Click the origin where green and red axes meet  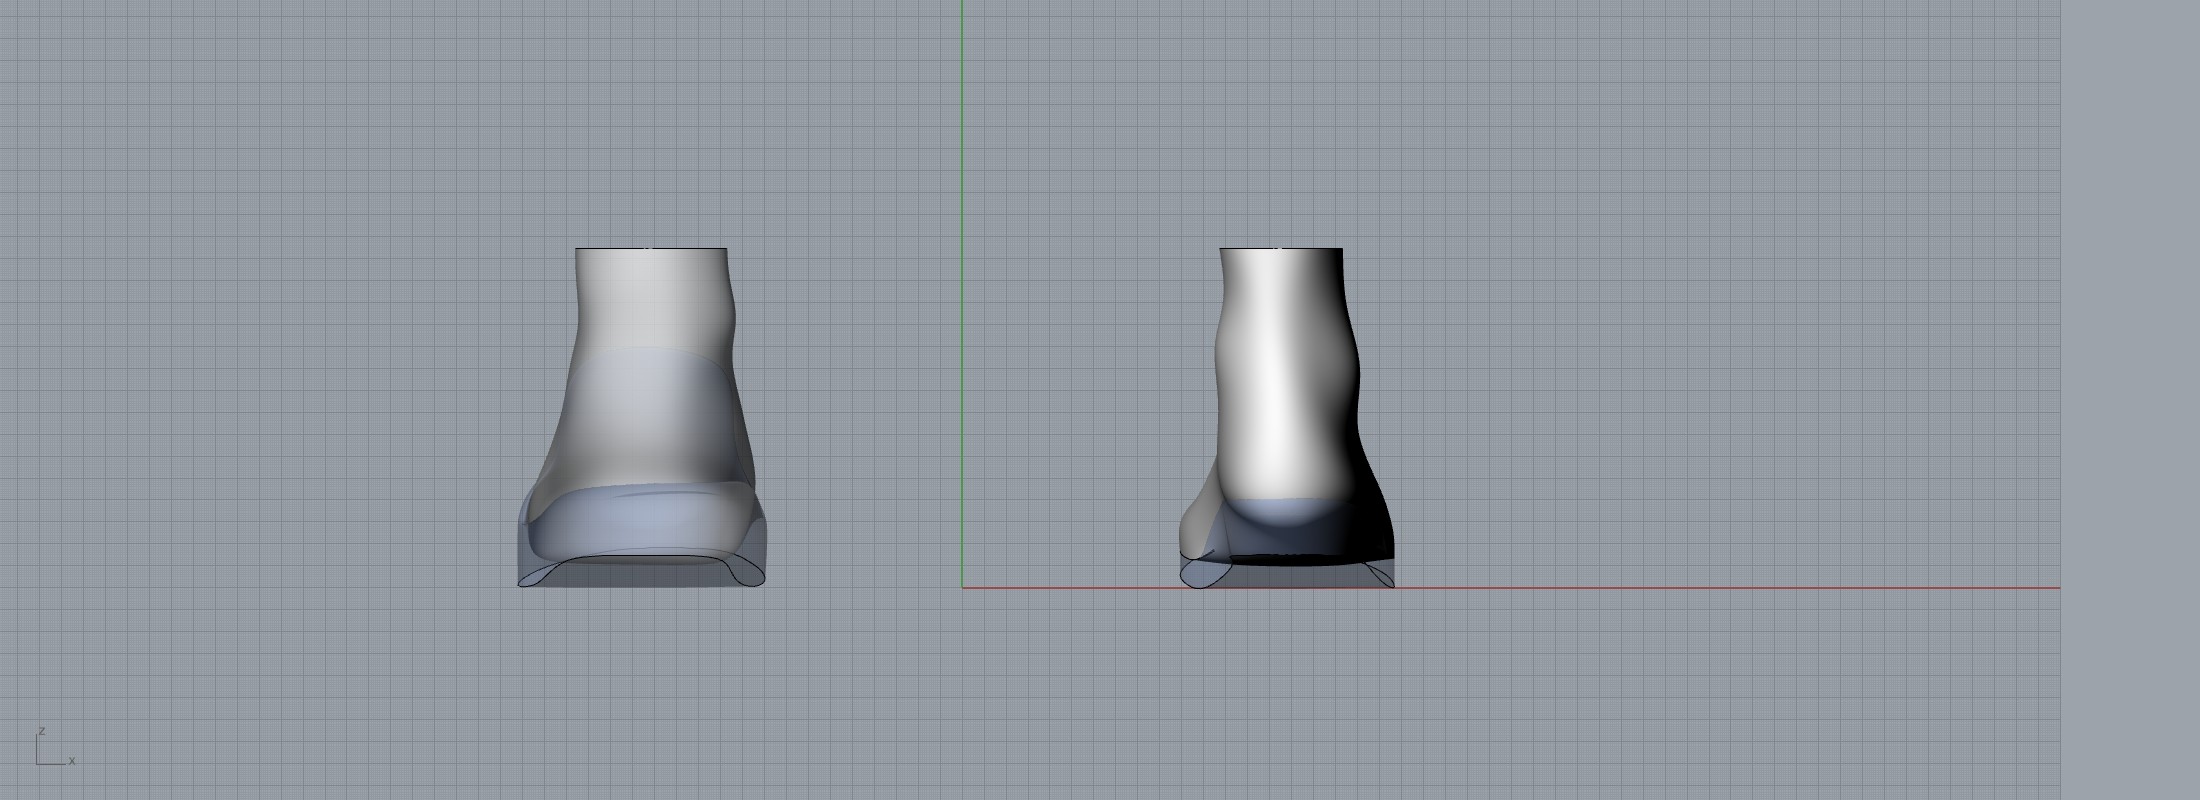pos(963,588)
